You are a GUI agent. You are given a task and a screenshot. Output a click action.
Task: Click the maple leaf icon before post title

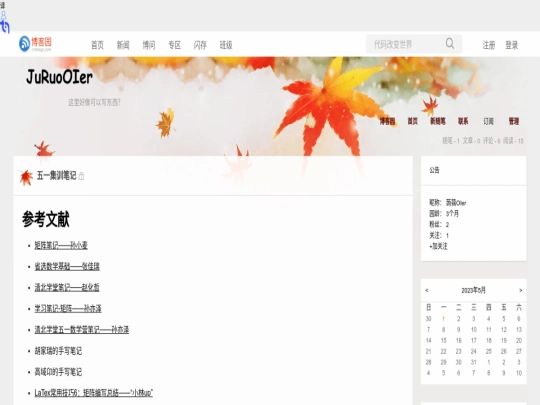click(x=26, y=177)
